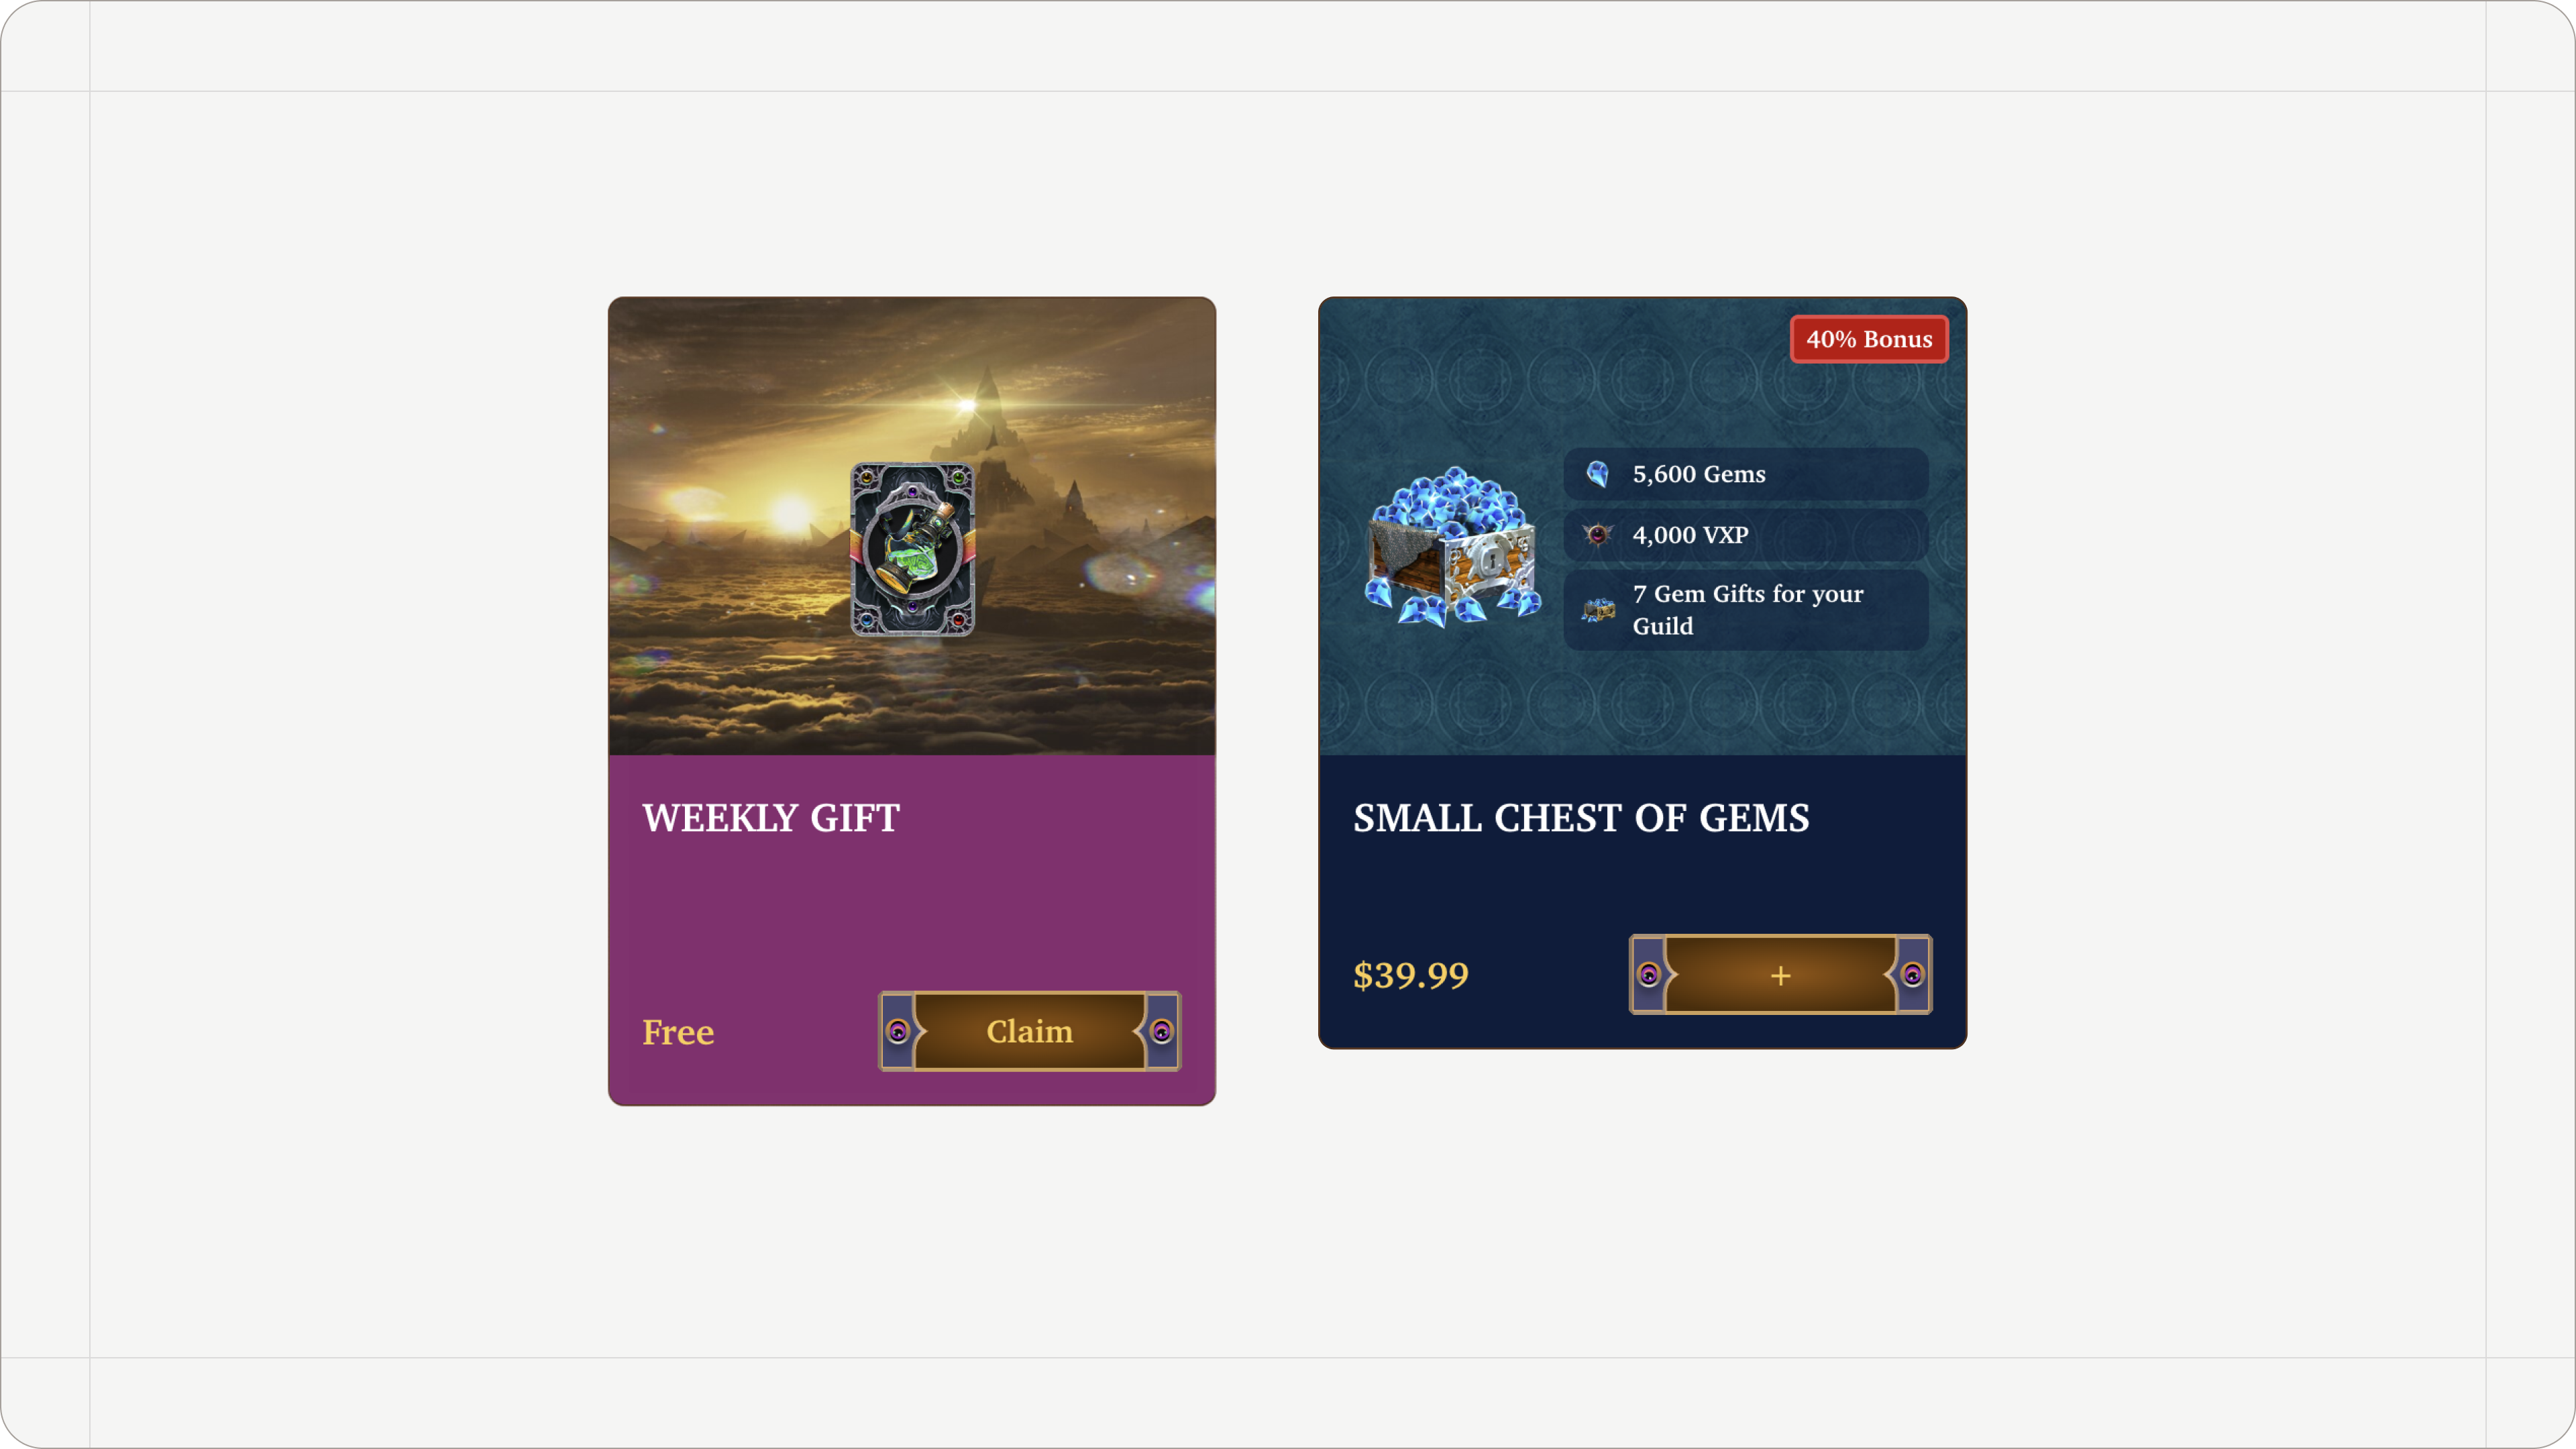2576x1449 pixels.
Task: Click the Small Chest of Gems title
Action: pos(1581,818)
